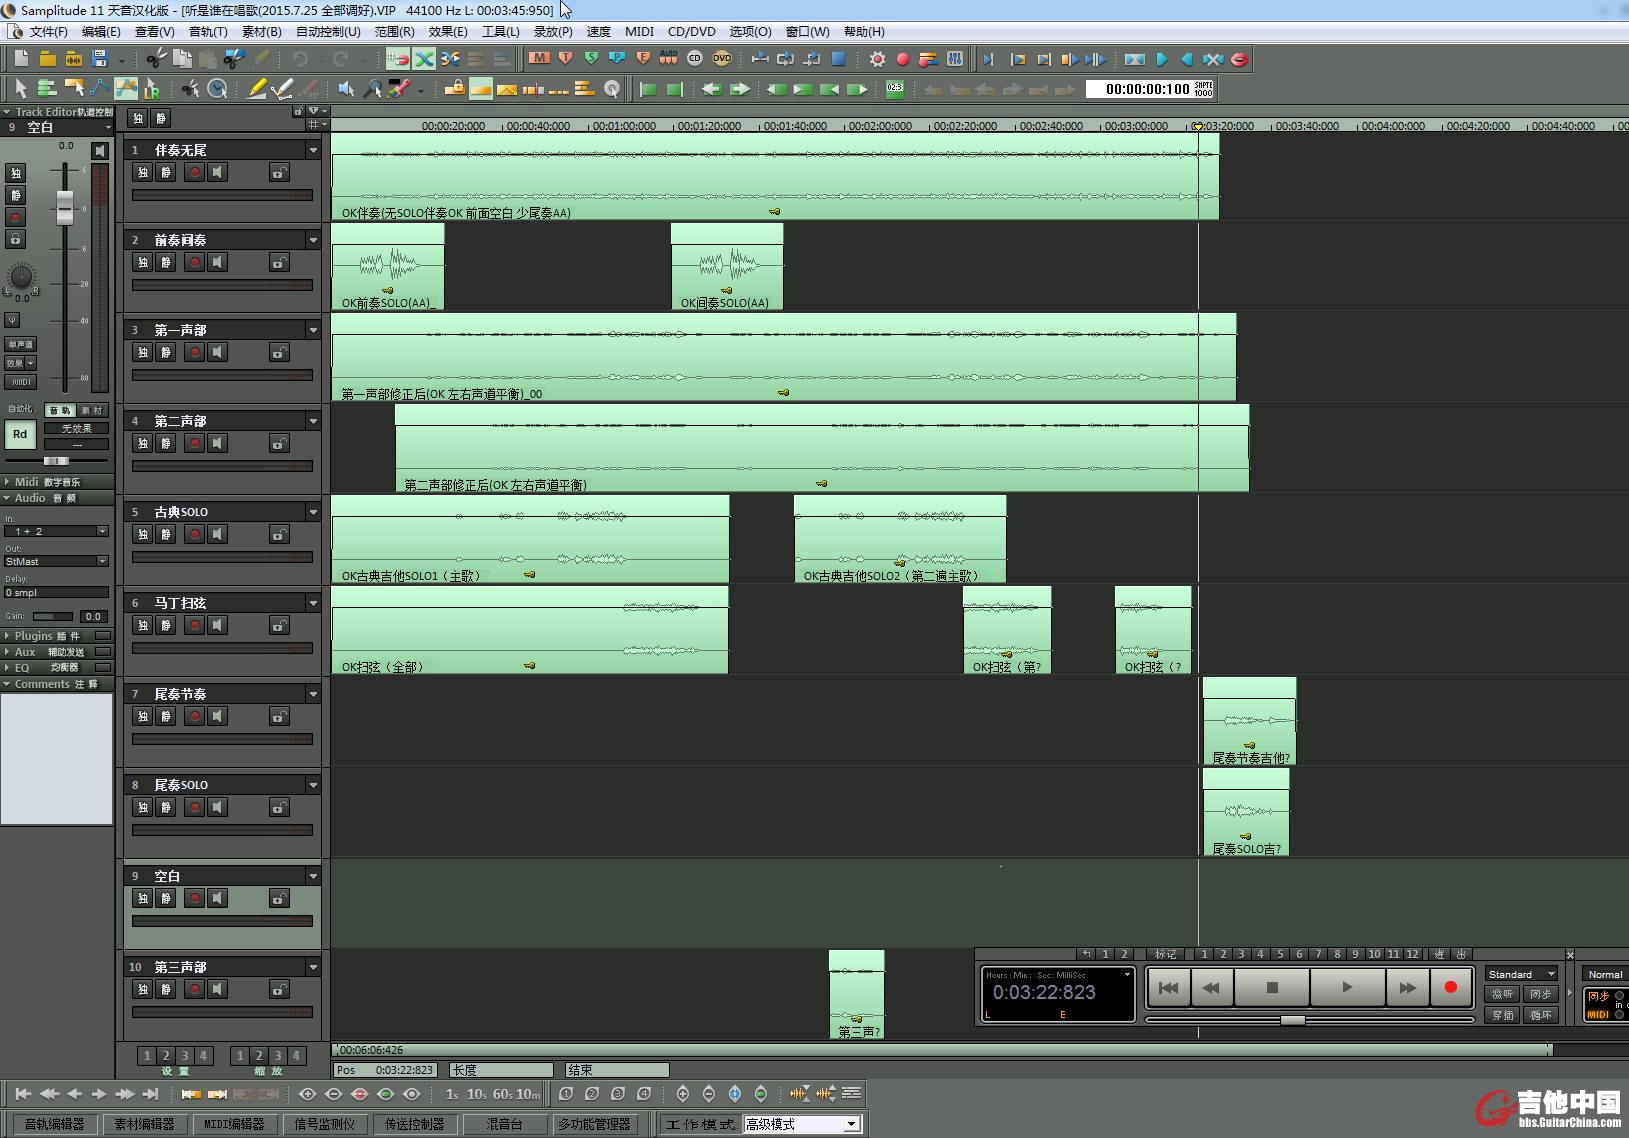Click the orange M mixer icon
This screenshot has width=1629, height=1138.
coord(539,58)
